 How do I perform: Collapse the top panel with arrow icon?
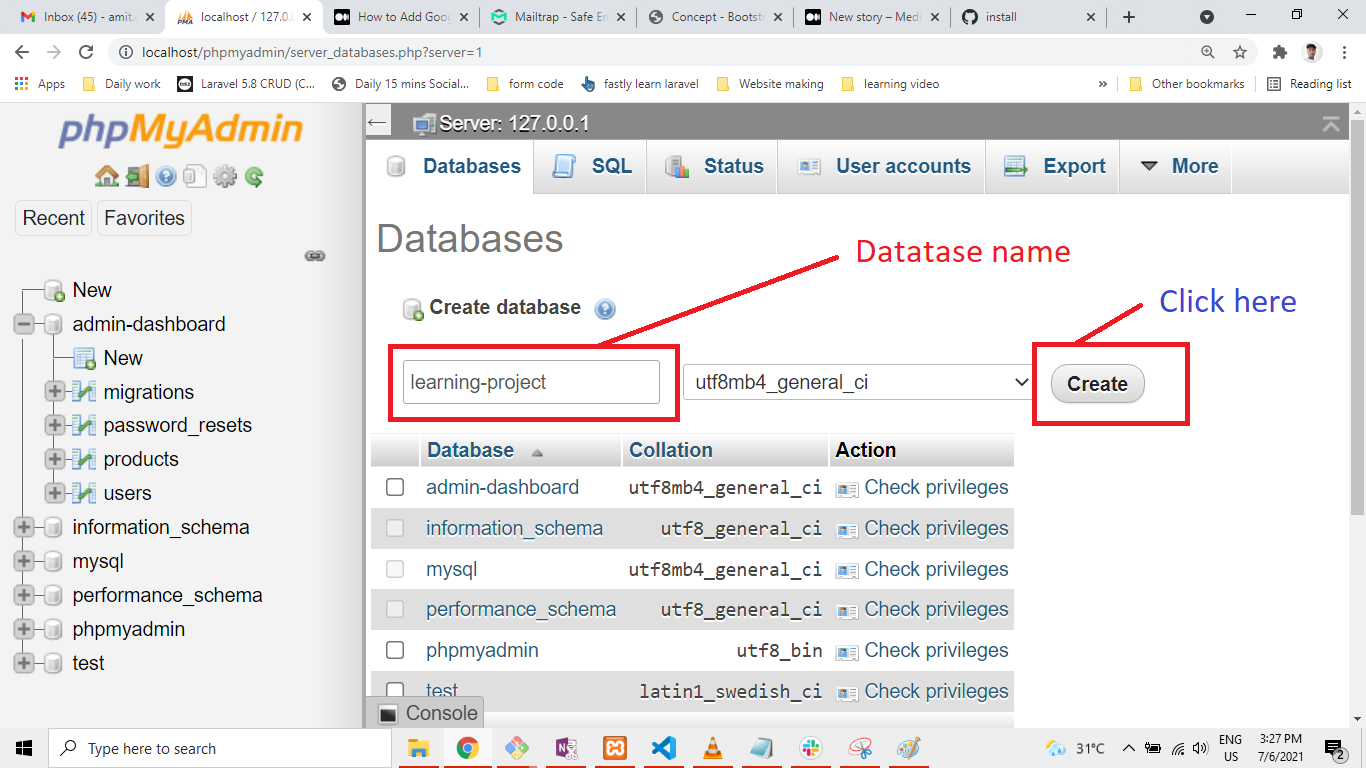click(x=1331, y=124)
